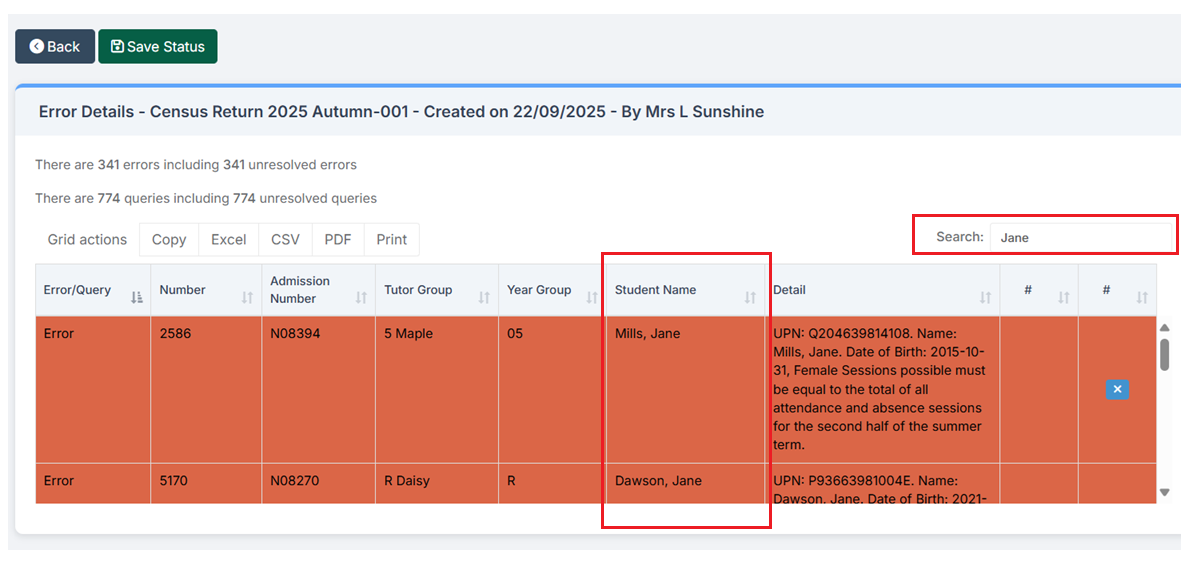1196x582 pixels.
Task: Click Year Group sort arrows icon
Action: [591, 298]
